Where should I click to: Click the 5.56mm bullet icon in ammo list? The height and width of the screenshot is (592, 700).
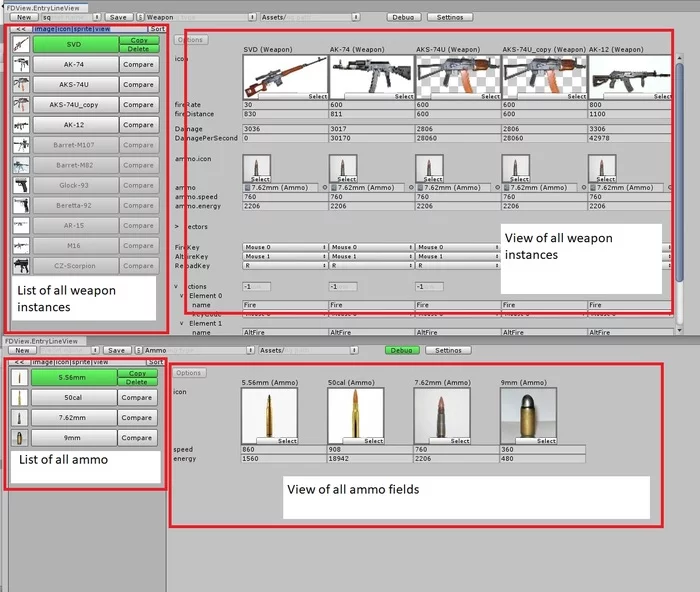(19, 377)
